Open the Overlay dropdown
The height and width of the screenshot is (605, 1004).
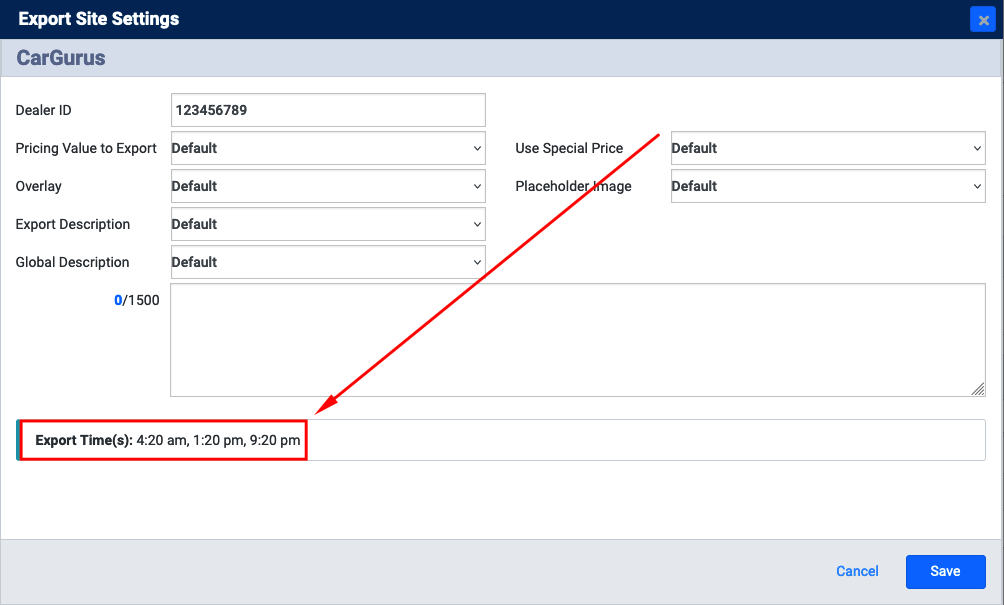coord(328,186)
